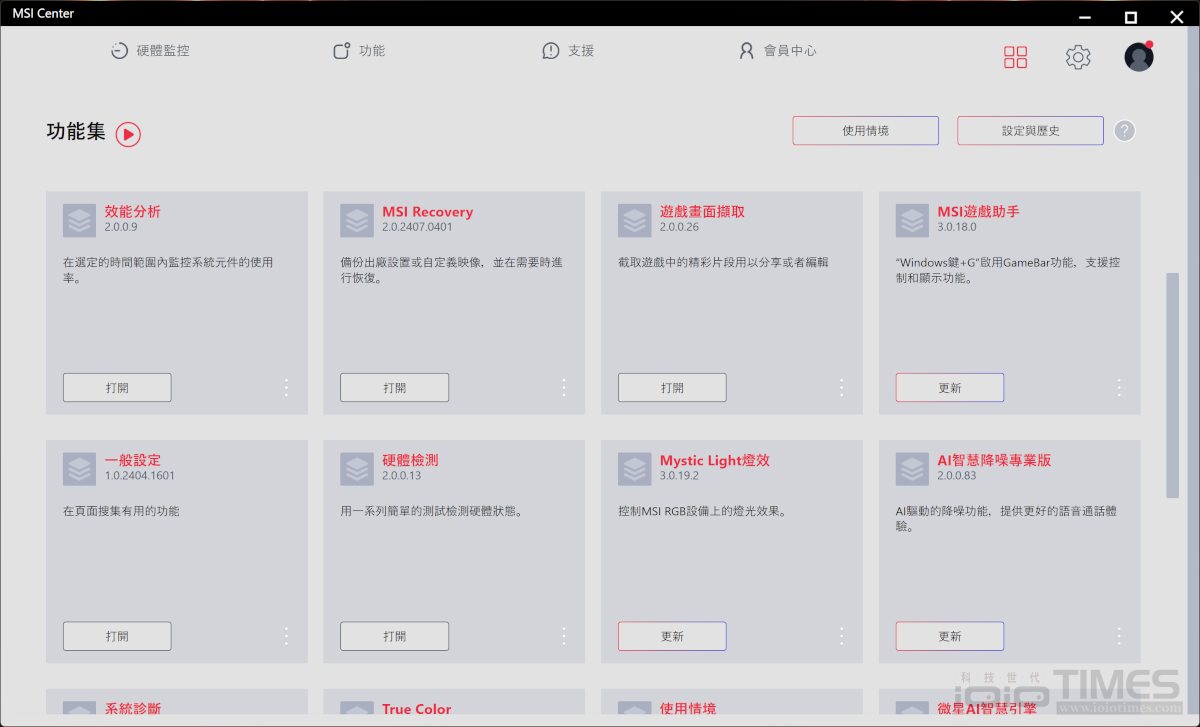The image size is (1200, 727).
Task: Click the question mark help icon
Action: [1124, 130]
